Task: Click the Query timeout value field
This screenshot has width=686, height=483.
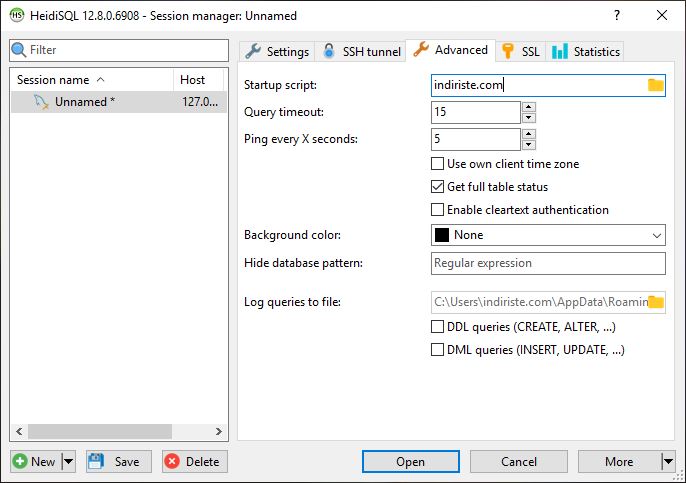Action: point(476,112)
